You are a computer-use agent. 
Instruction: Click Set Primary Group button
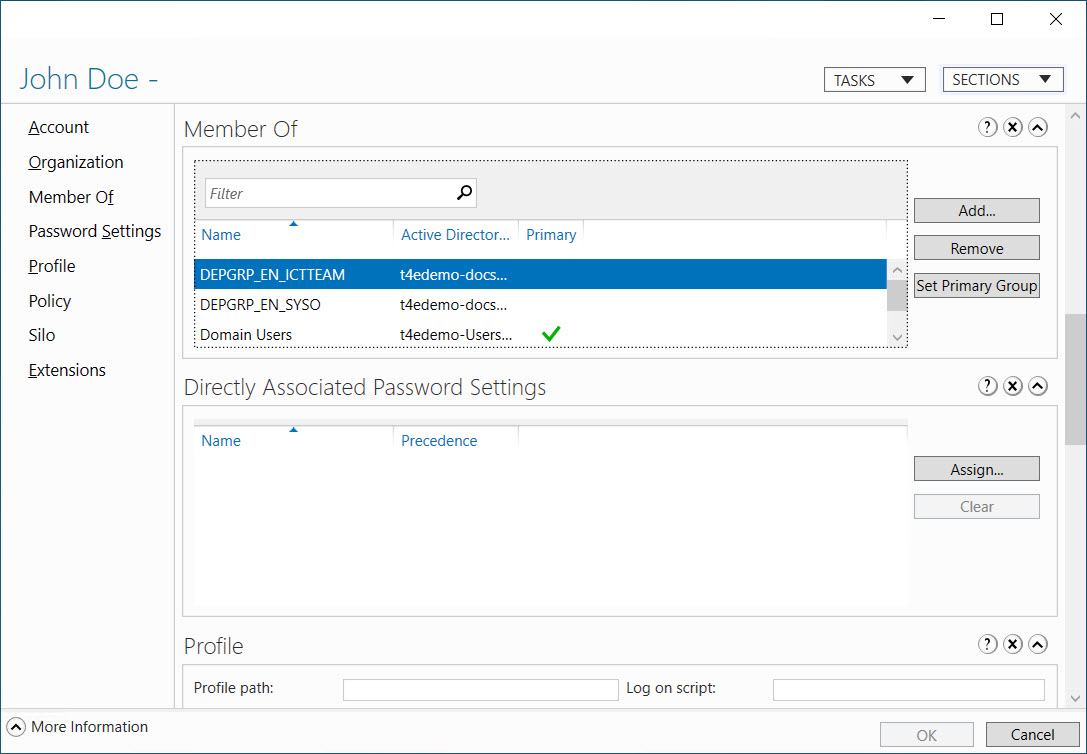point(976,286)
